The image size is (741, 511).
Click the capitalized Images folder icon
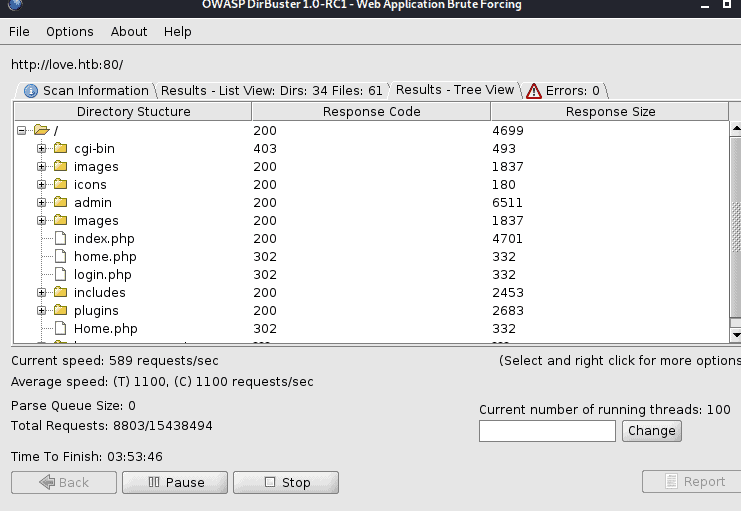(60, 220)
